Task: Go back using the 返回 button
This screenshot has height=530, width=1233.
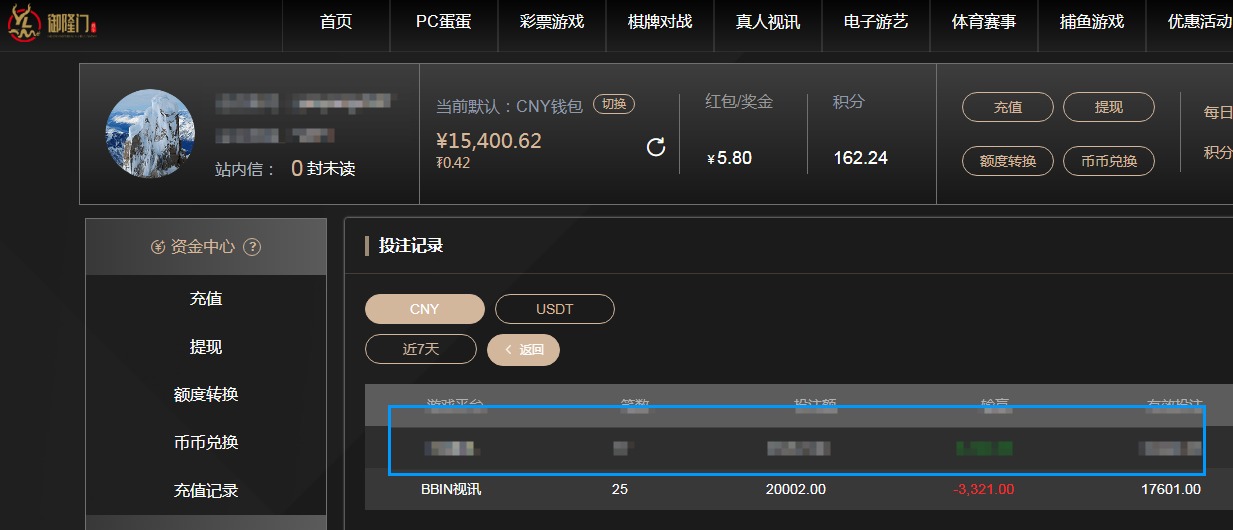Action: coord(523,349)
